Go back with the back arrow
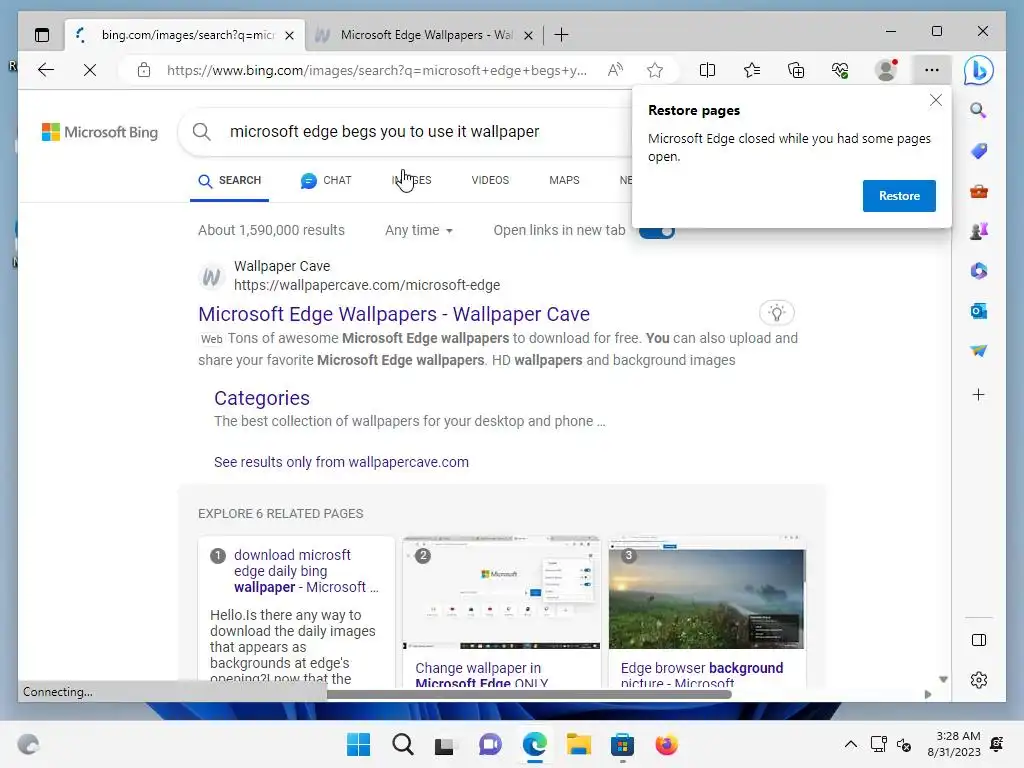1024x768 pixels. (46, 70)
